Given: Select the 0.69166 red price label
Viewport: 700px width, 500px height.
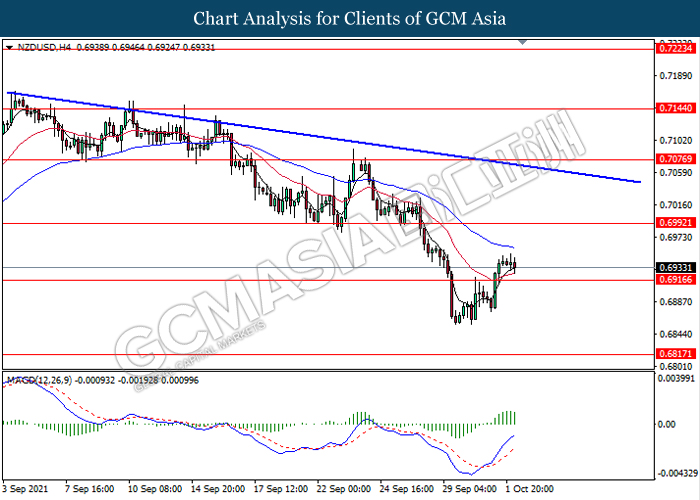Looking at the screenshot, I should click(x=676, y=280).
